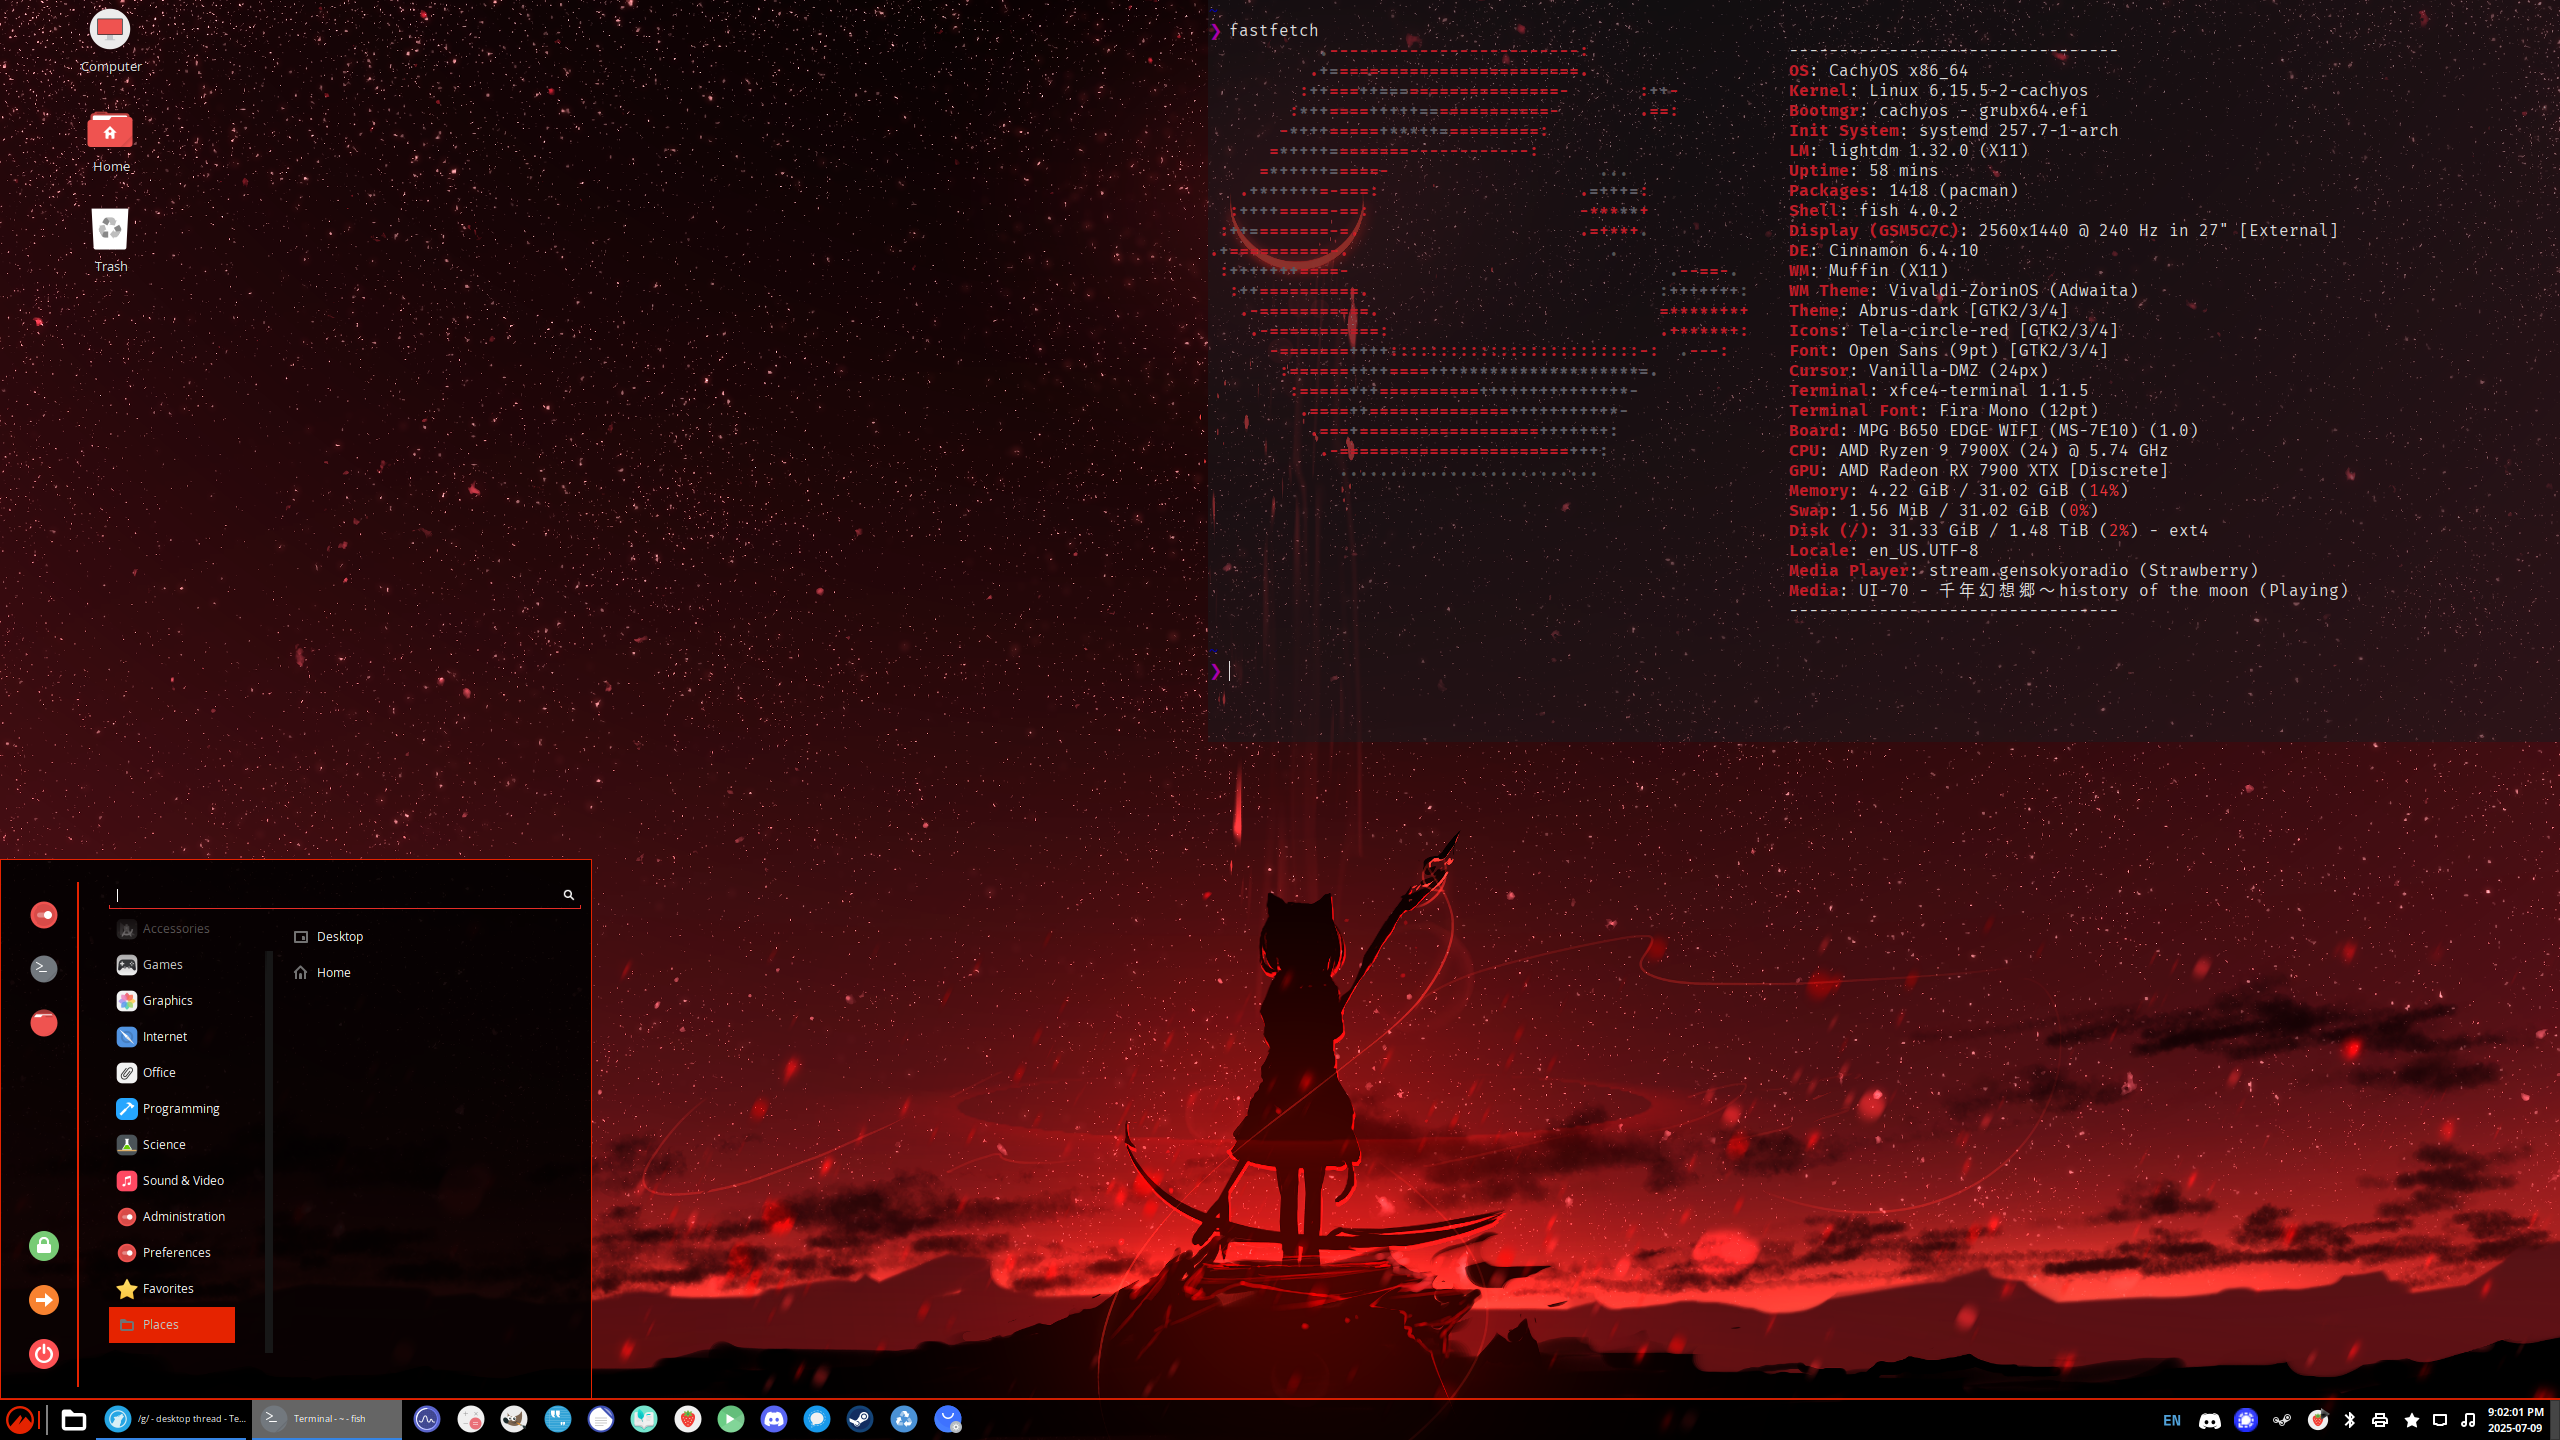Screen dimensions: 2560x1440
Task: Click the red power-off button in menu
Action: coord(44,1354)
